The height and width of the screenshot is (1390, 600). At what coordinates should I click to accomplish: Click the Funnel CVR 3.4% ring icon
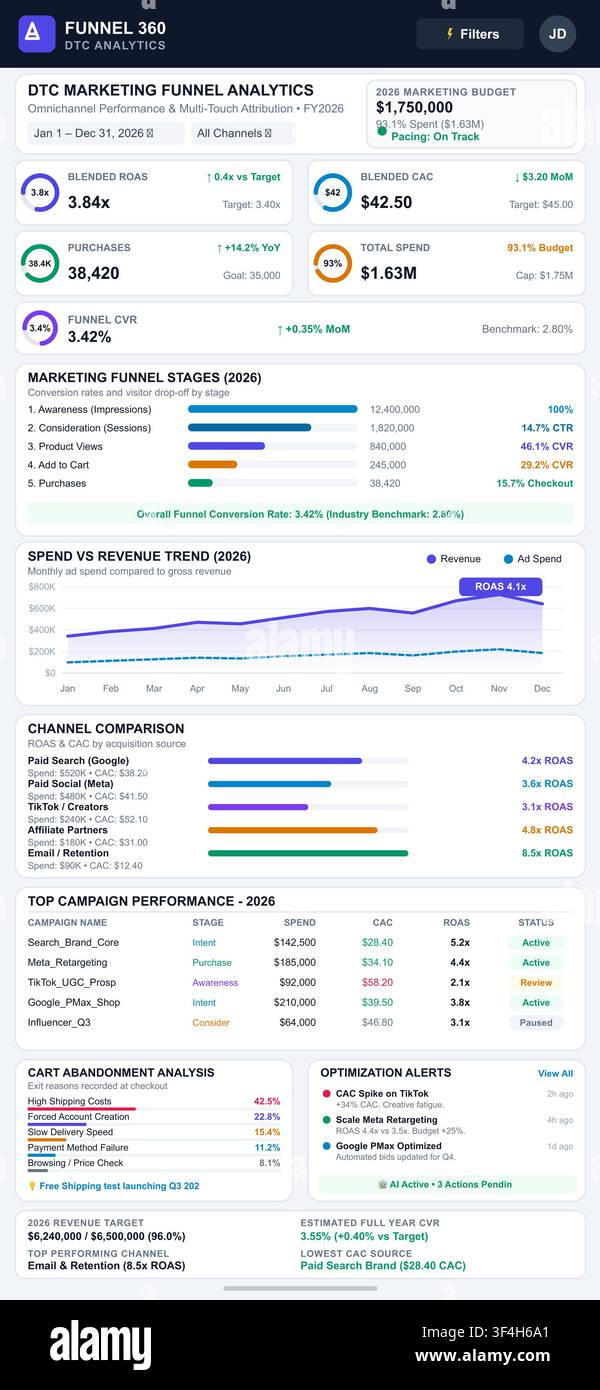40,328
